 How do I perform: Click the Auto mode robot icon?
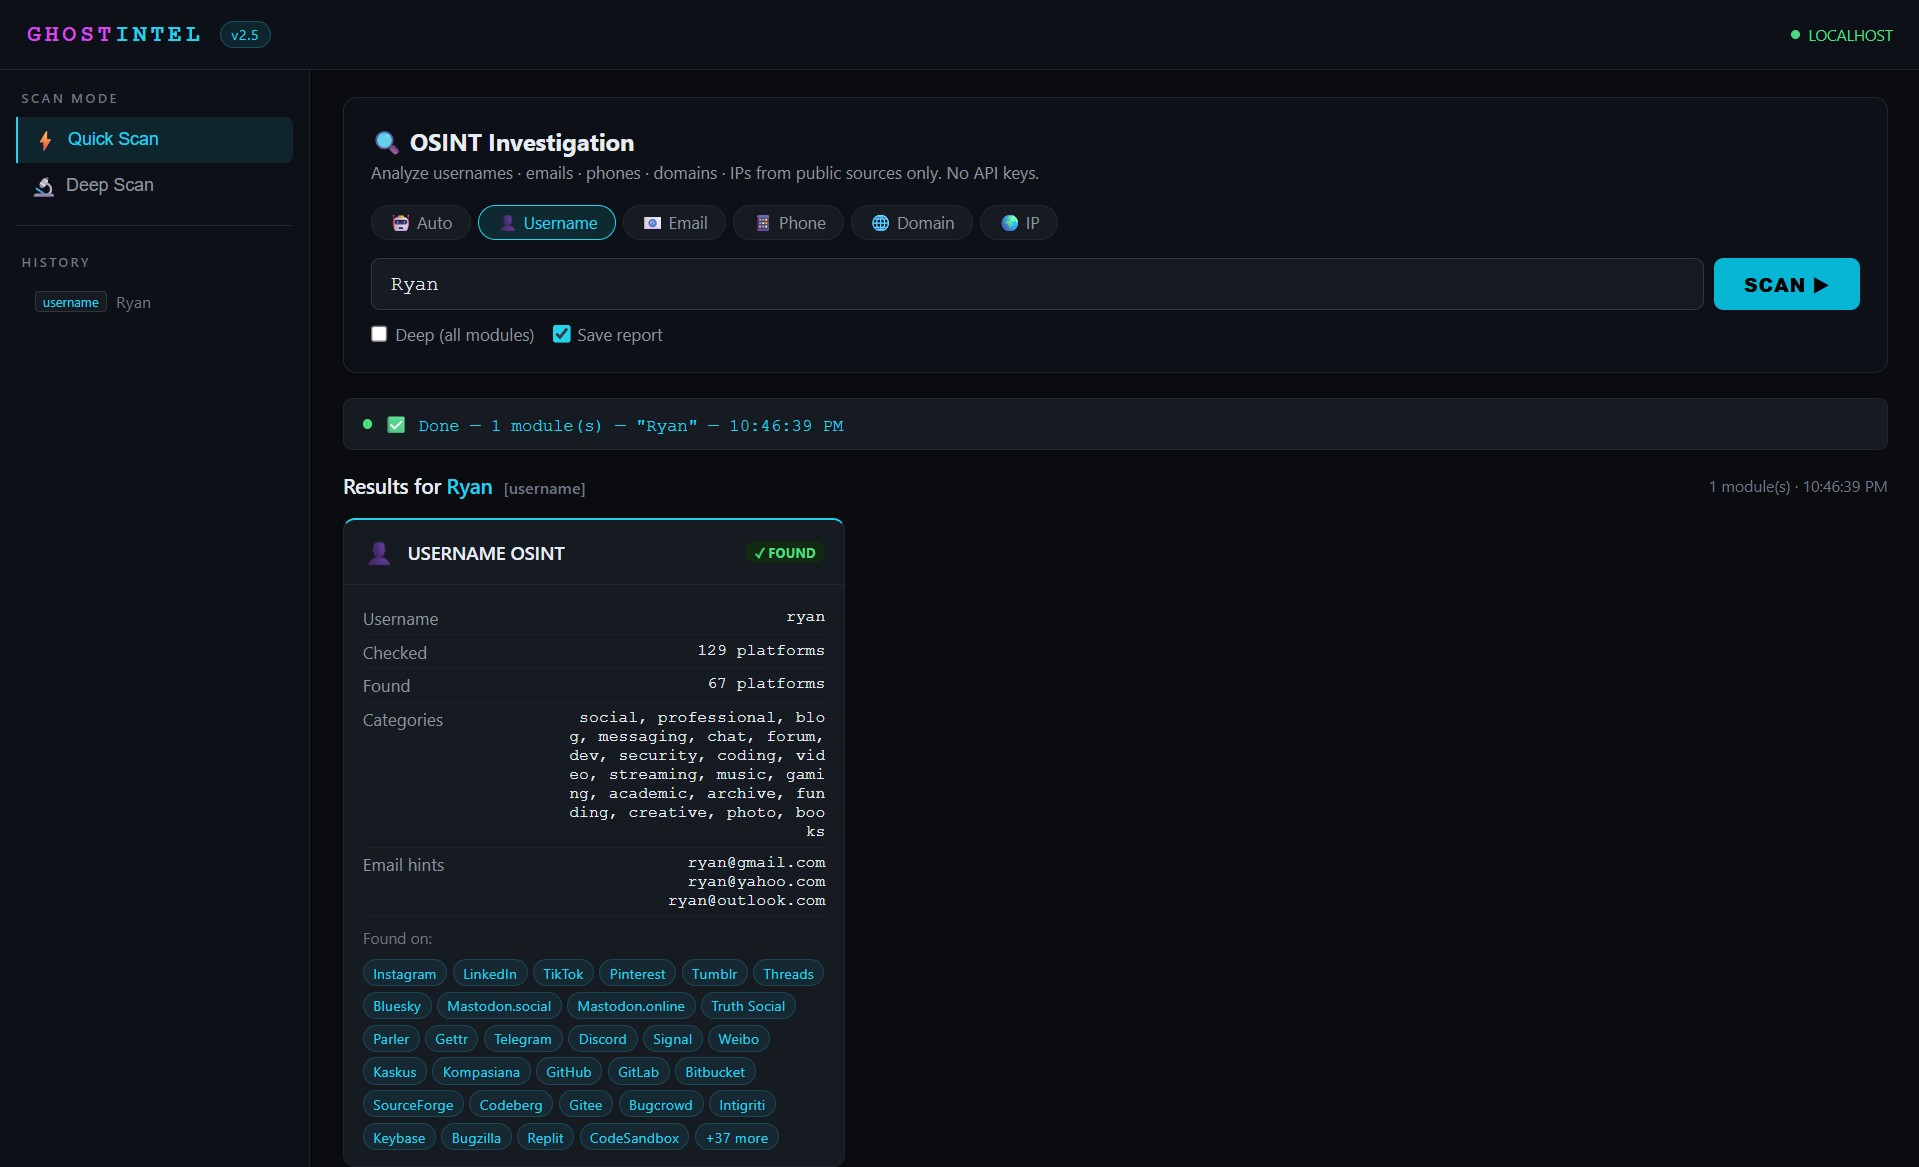pyautogui.click(x=401, y=223)
